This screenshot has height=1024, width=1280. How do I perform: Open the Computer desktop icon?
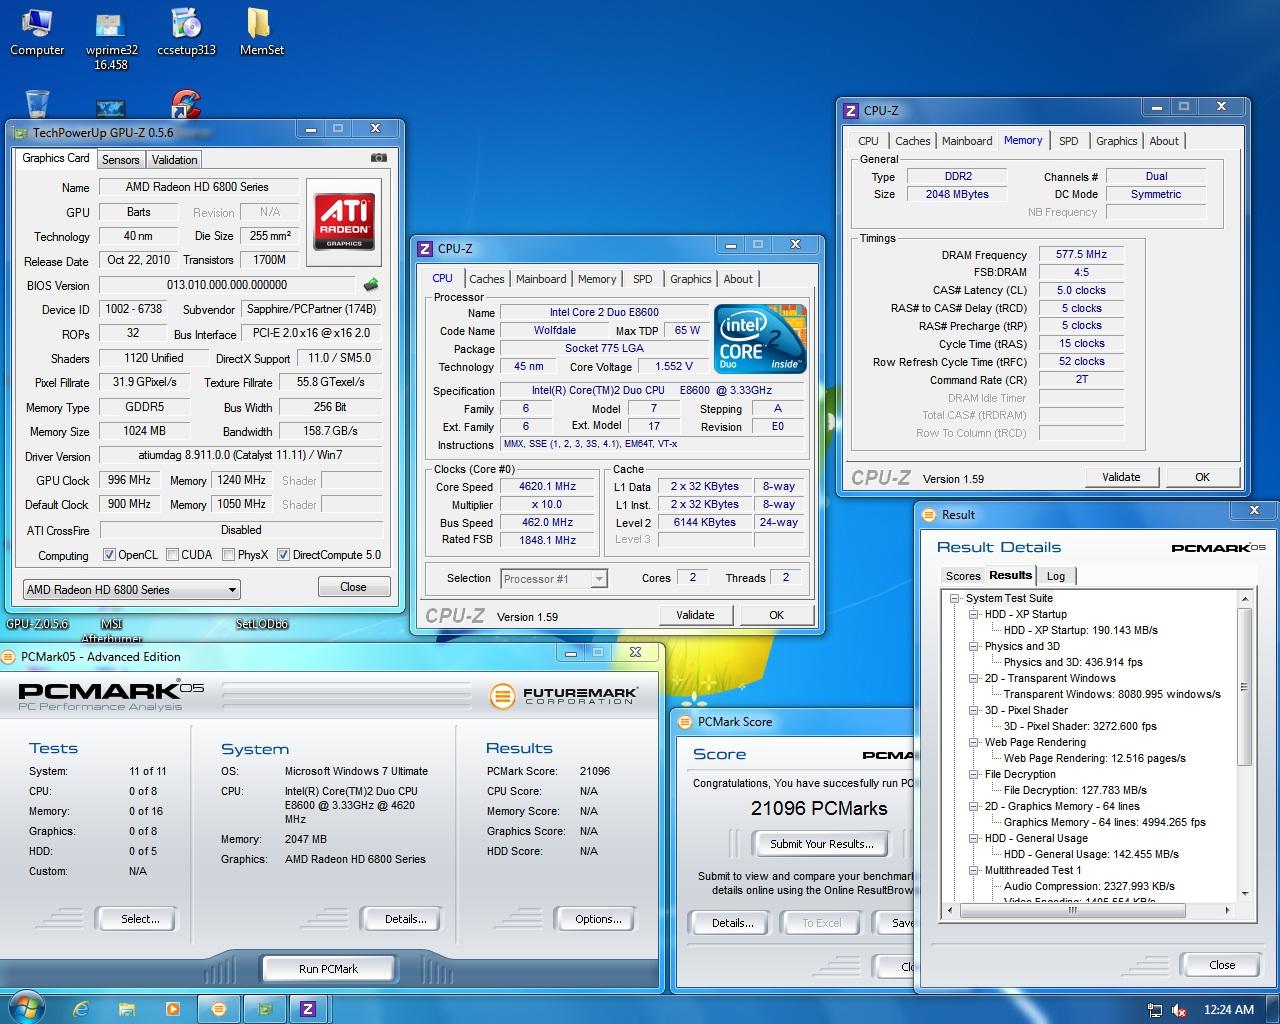(x=37, y=31)
